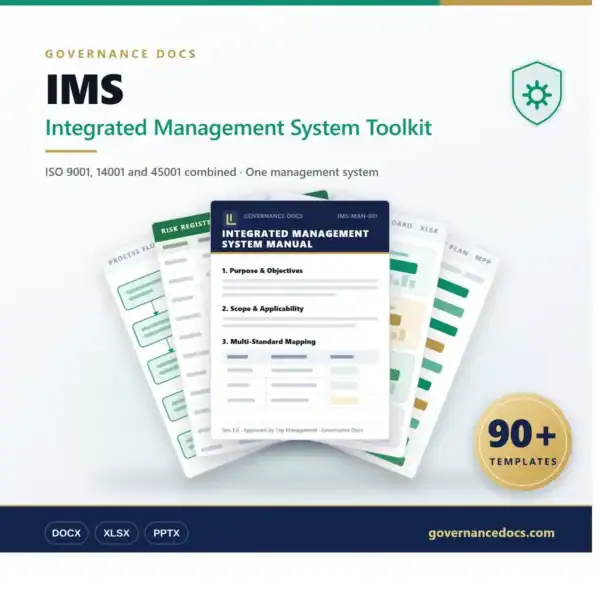600x600 pixels.
Task: Click the large 'IMS' title
Action: (x=85, y=89)
